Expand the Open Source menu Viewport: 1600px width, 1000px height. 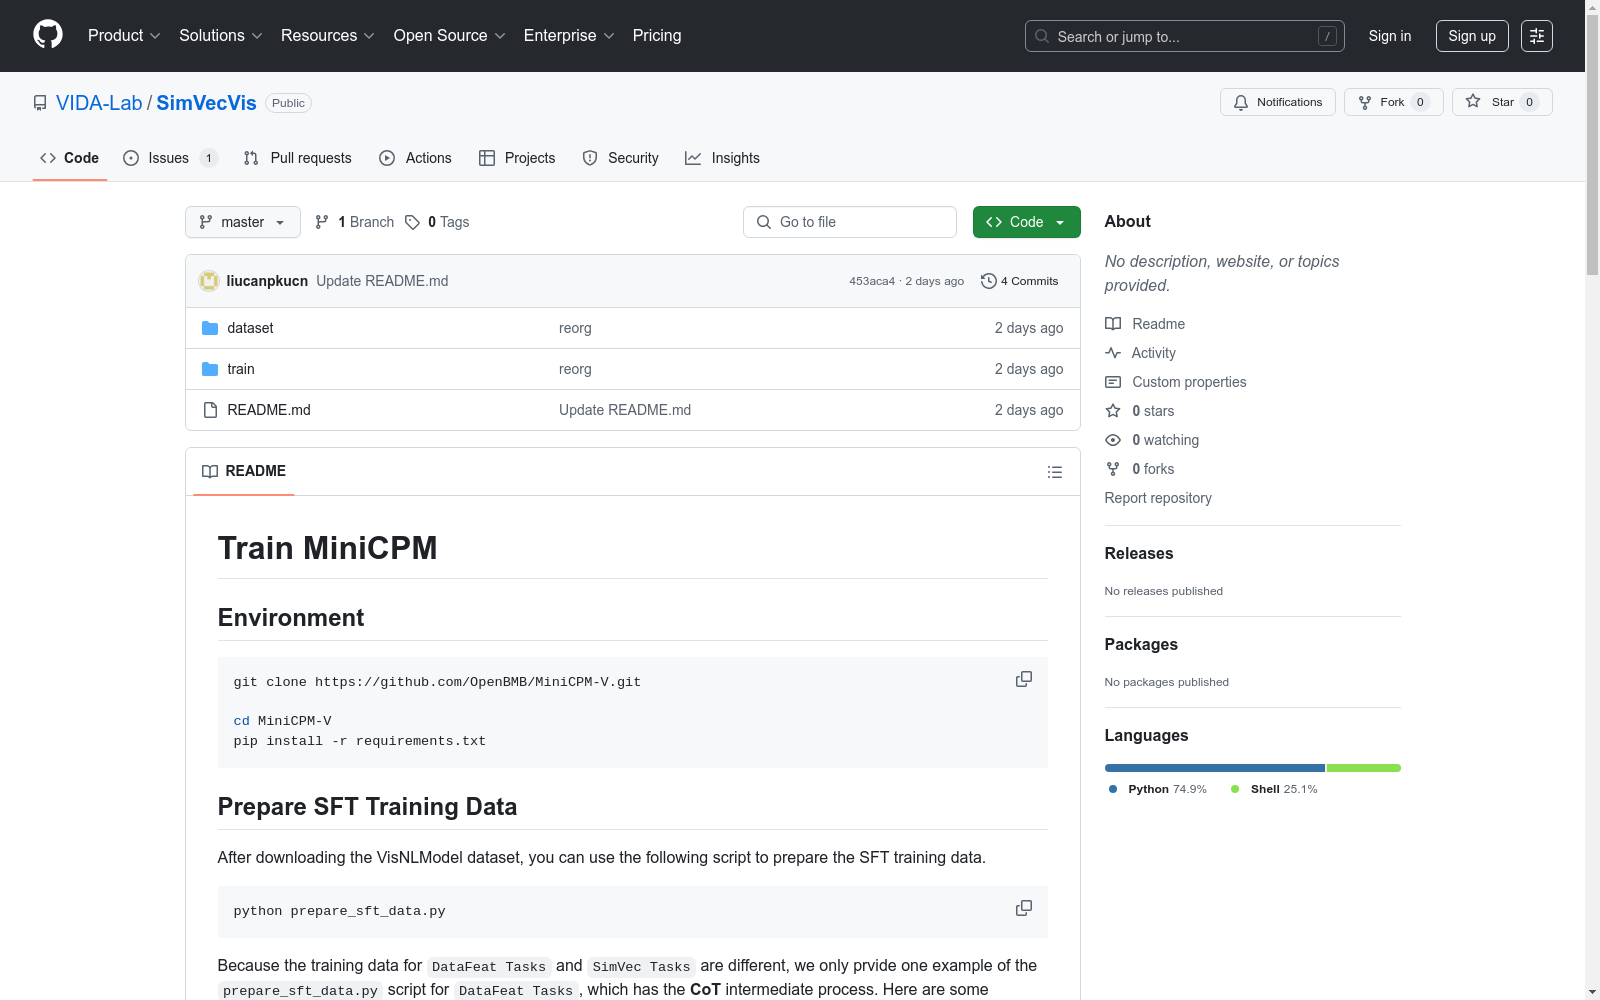(x=450, y=36)
